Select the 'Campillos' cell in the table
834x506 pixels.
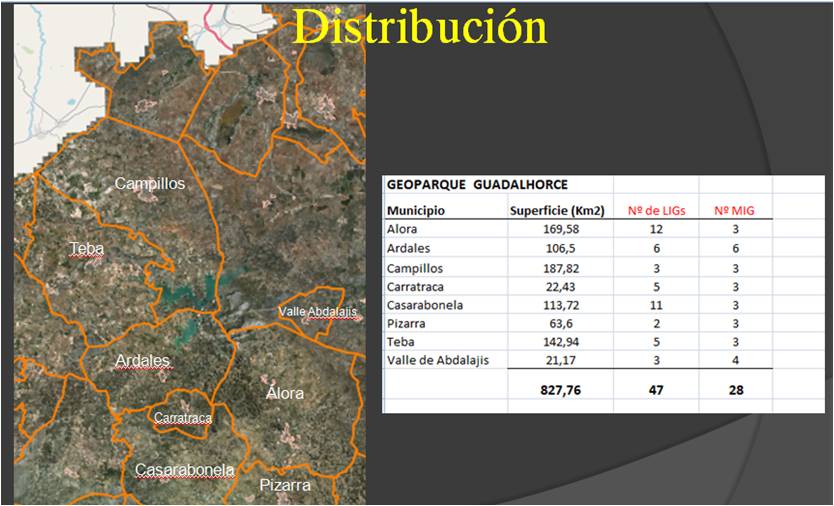(x=415, y=268)
